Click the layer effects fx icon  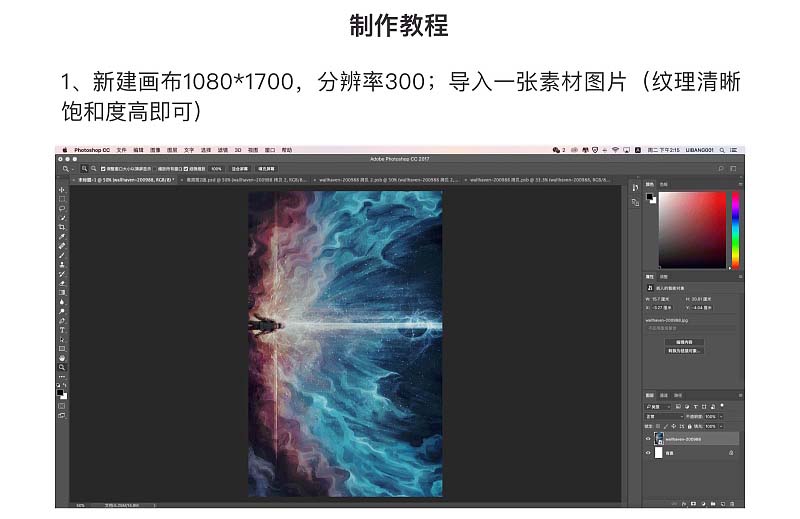(684, 504)
